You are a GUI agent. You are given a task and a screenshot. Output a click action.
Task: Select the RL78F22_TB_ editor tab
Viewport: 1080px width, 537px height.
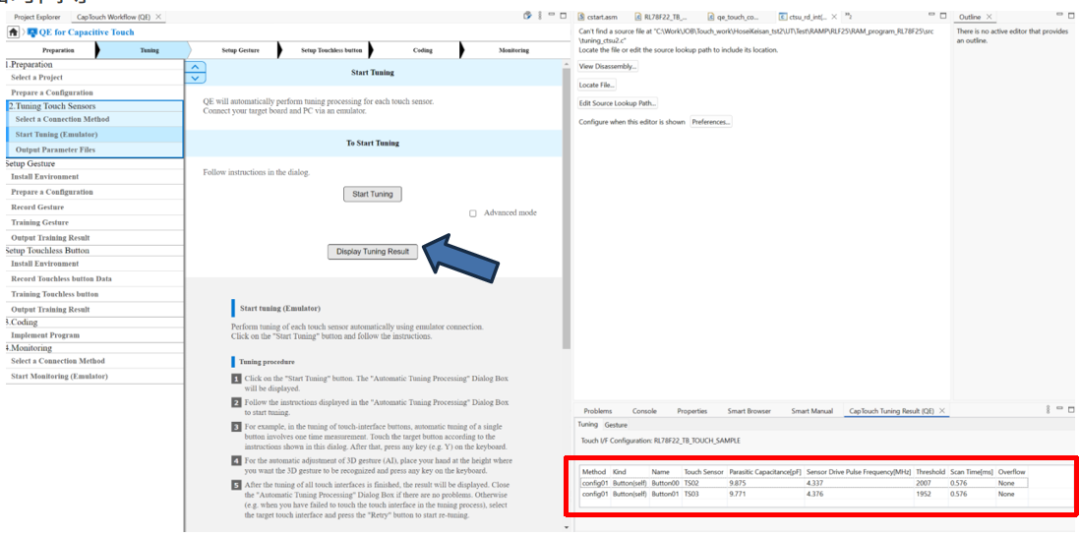(661, 17)
